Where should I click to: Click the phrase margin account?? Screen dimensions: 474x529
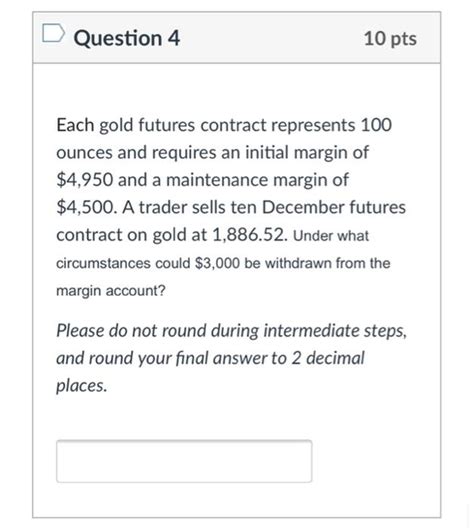click(111, 291)
